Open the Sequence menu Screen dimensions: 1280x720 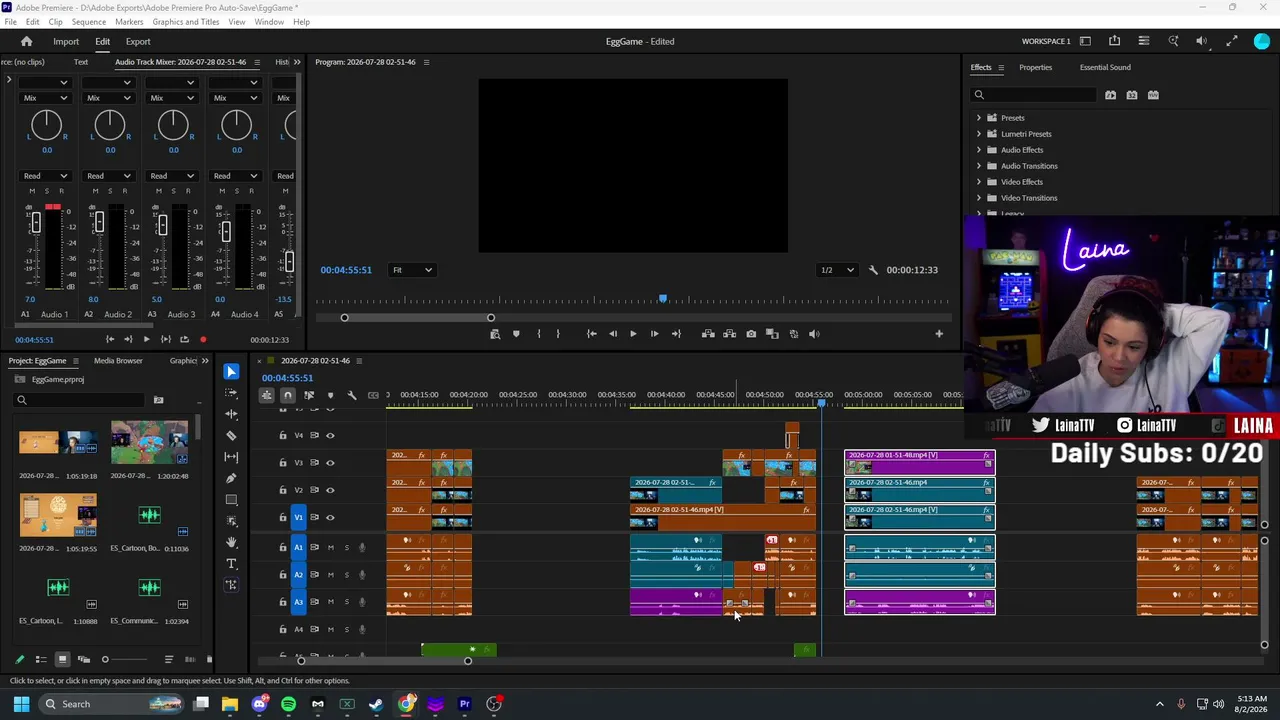[x=89, y=22]
